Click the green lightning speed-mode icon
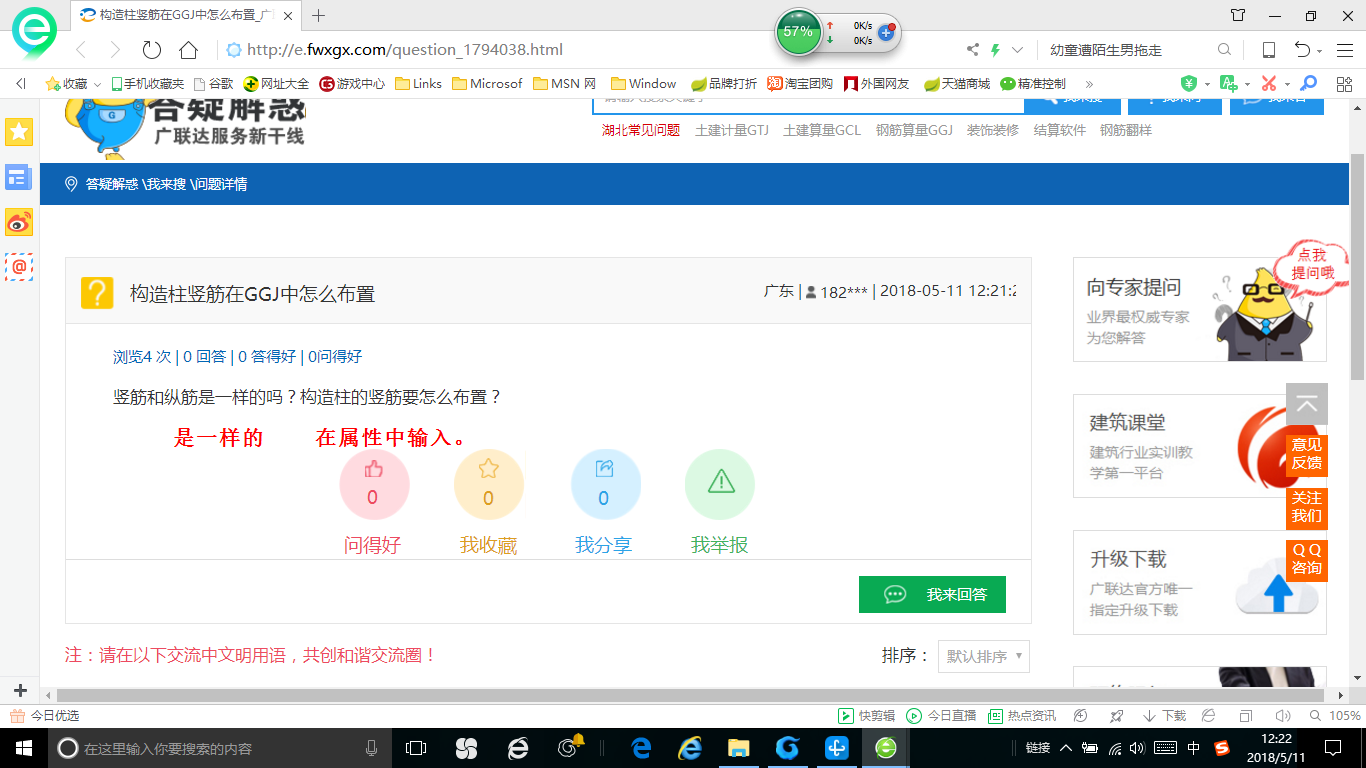Screen dimensions: 1366x768 coord(995,50)
